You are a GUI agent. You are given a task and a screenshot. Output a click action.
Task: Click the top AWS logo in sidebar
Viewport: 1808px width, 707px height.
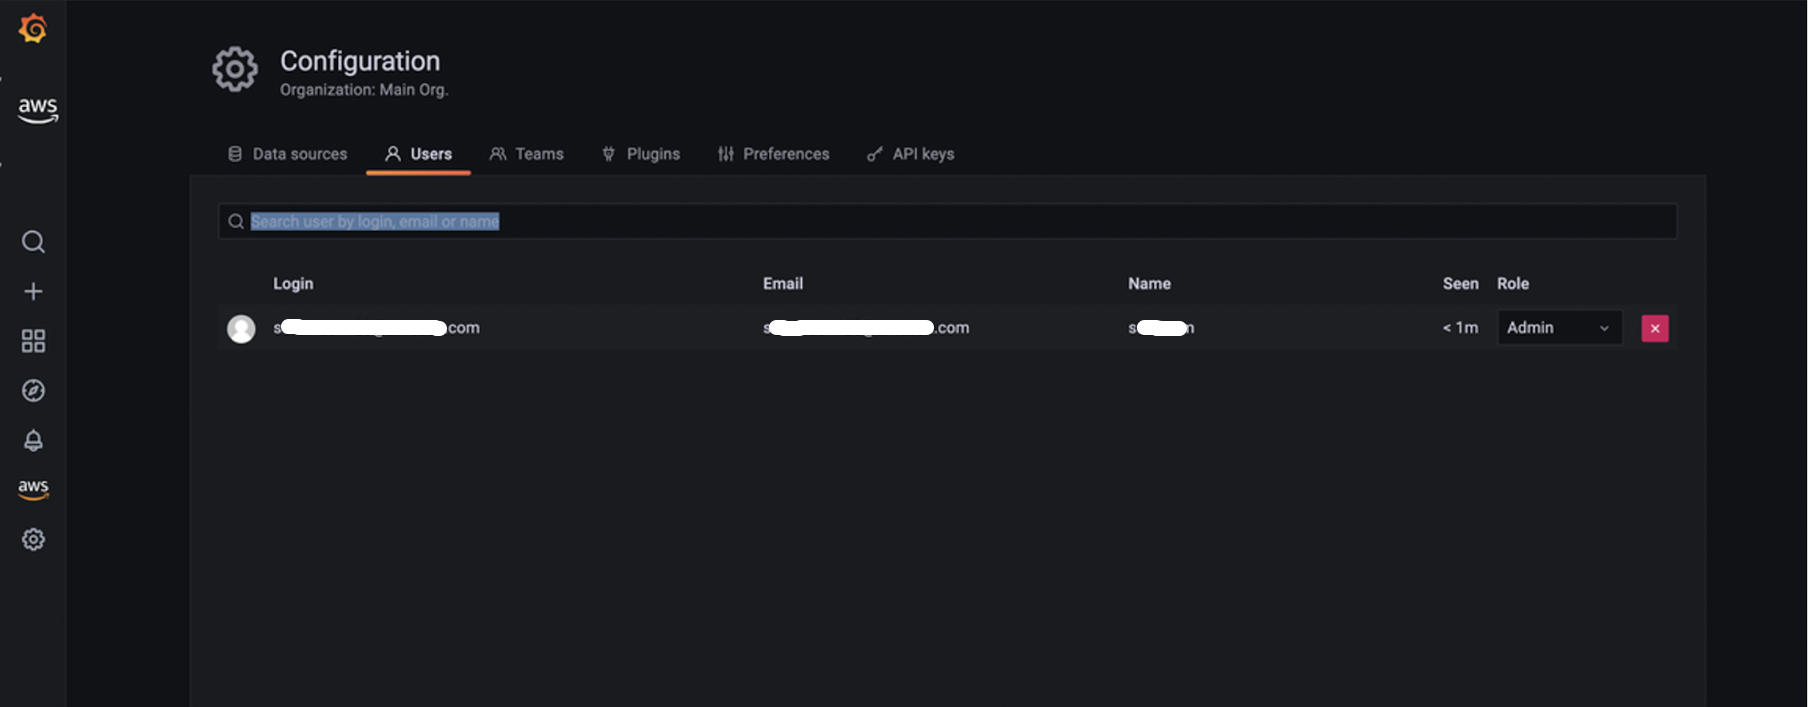click(37, 109)
